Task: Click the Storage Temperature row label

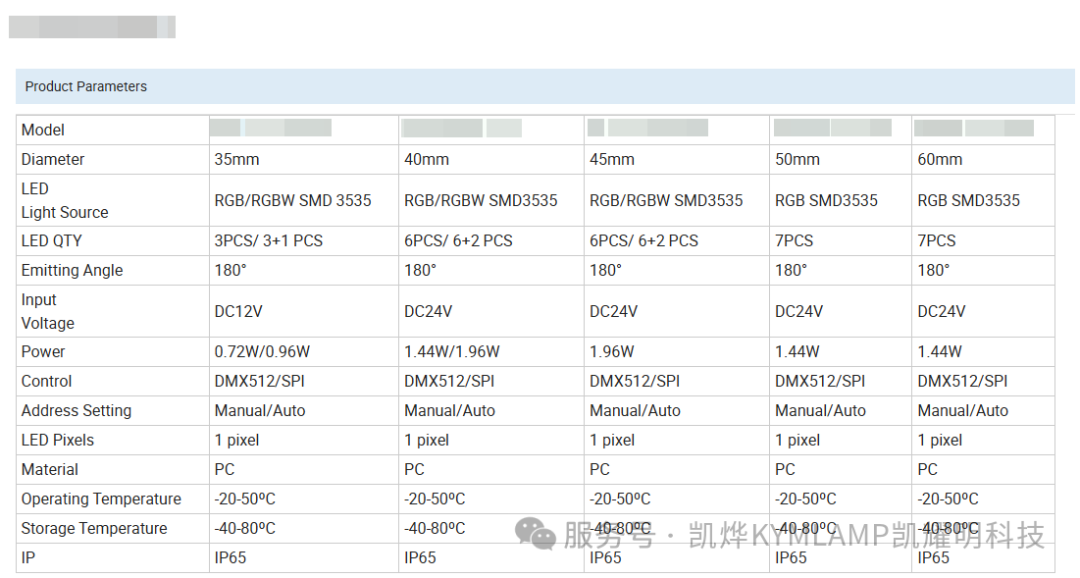Action: pos(94,528)
